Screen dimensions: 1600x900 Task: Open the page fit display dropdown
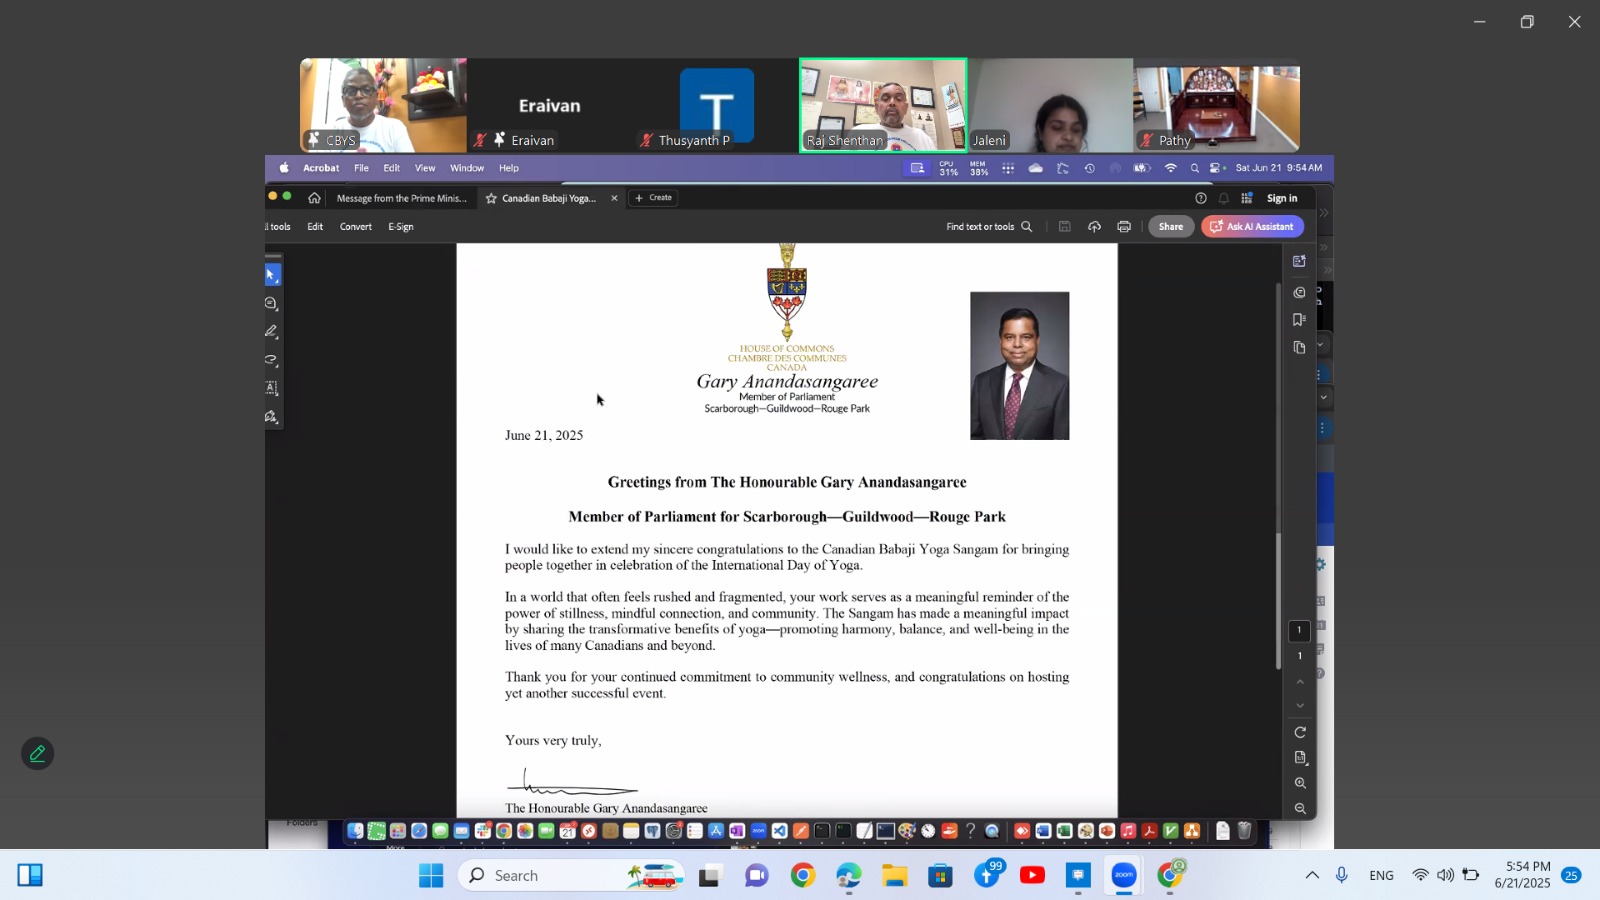pos(1300,758)
